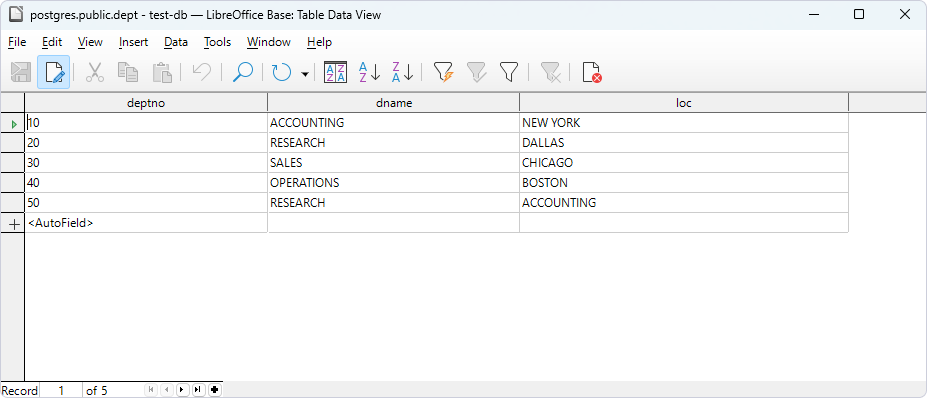Click the cell containing DALLAS

click(x=684, y=143)
